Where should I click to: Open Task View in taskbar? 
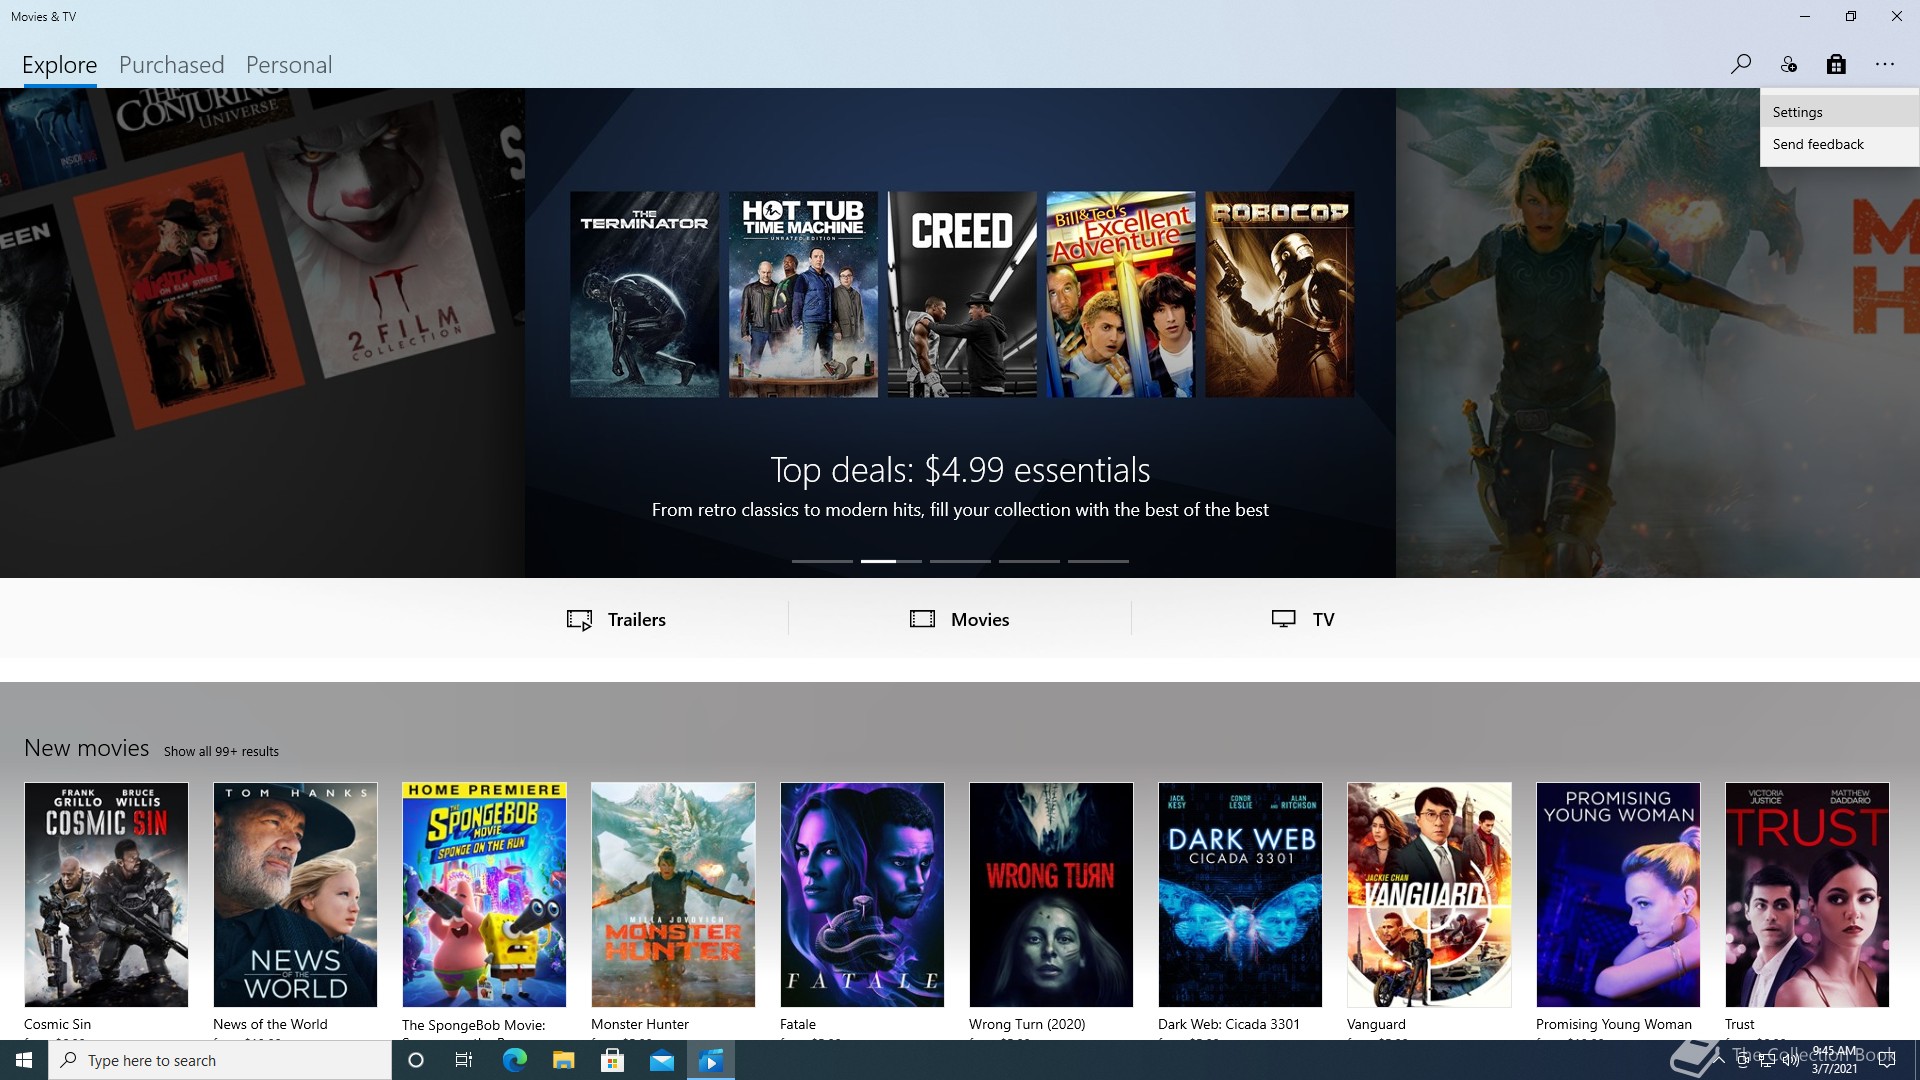(x=464, y=1060)
